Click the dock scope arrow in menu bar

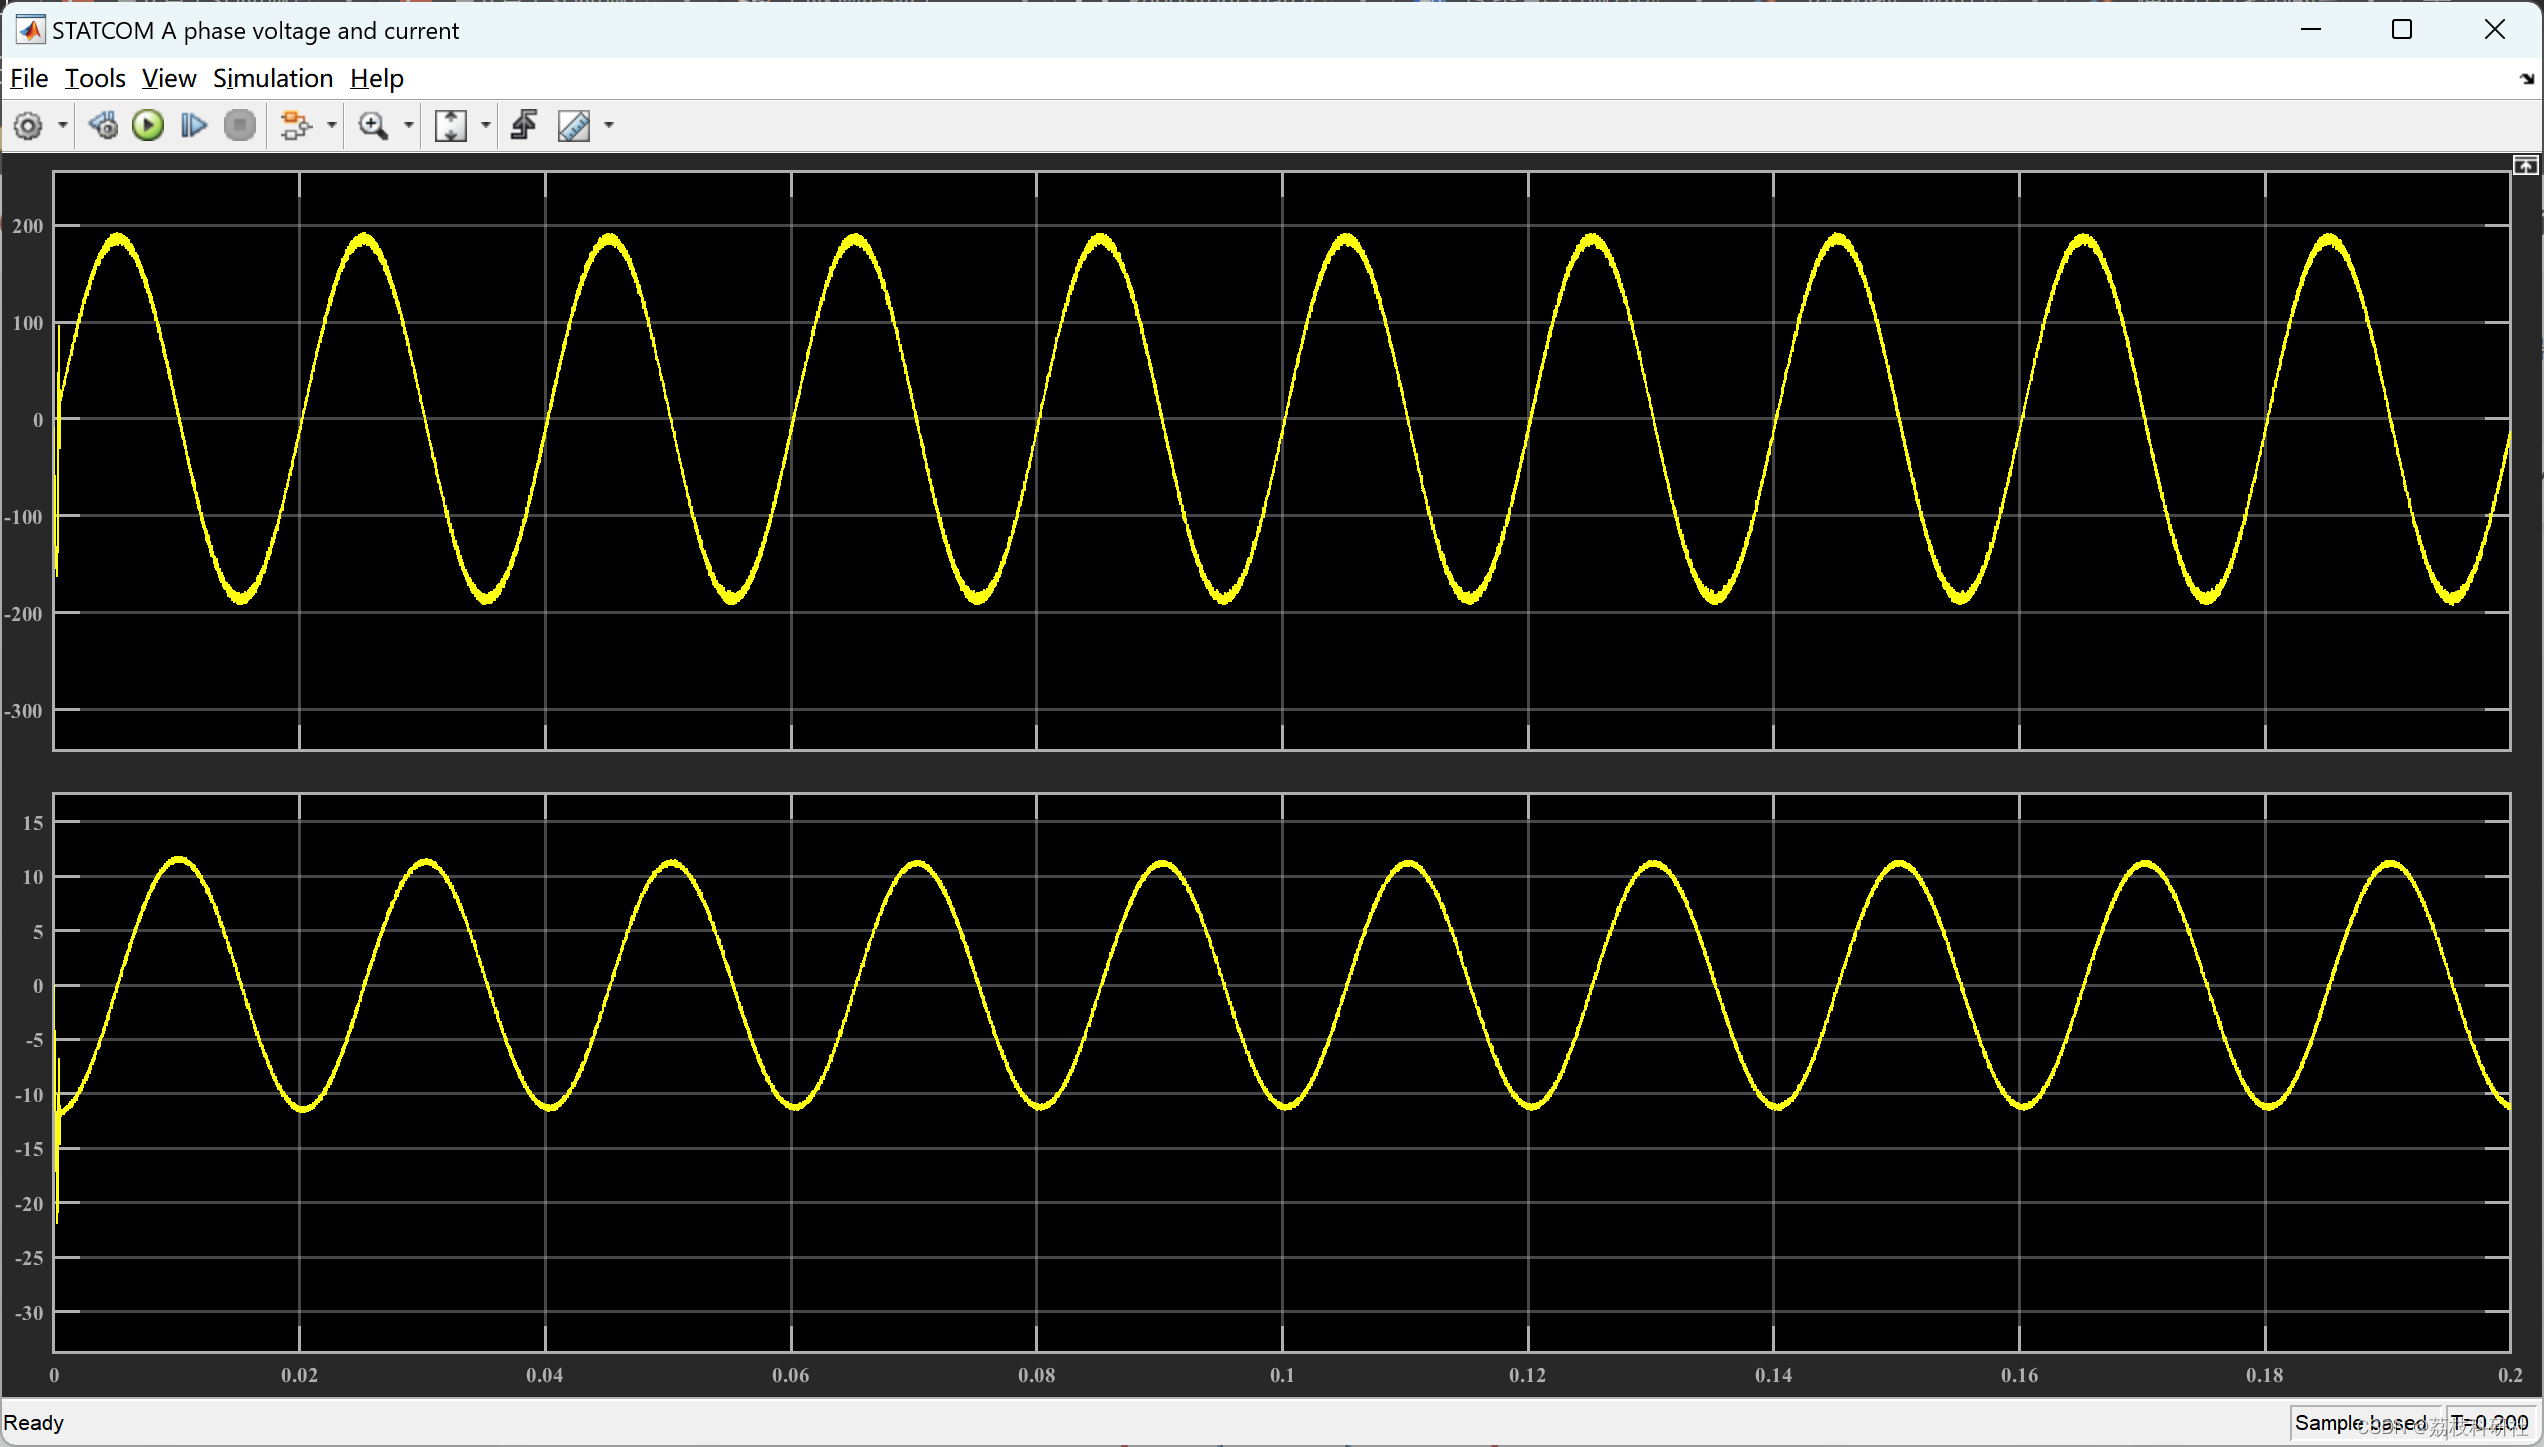pos(2527,79)
